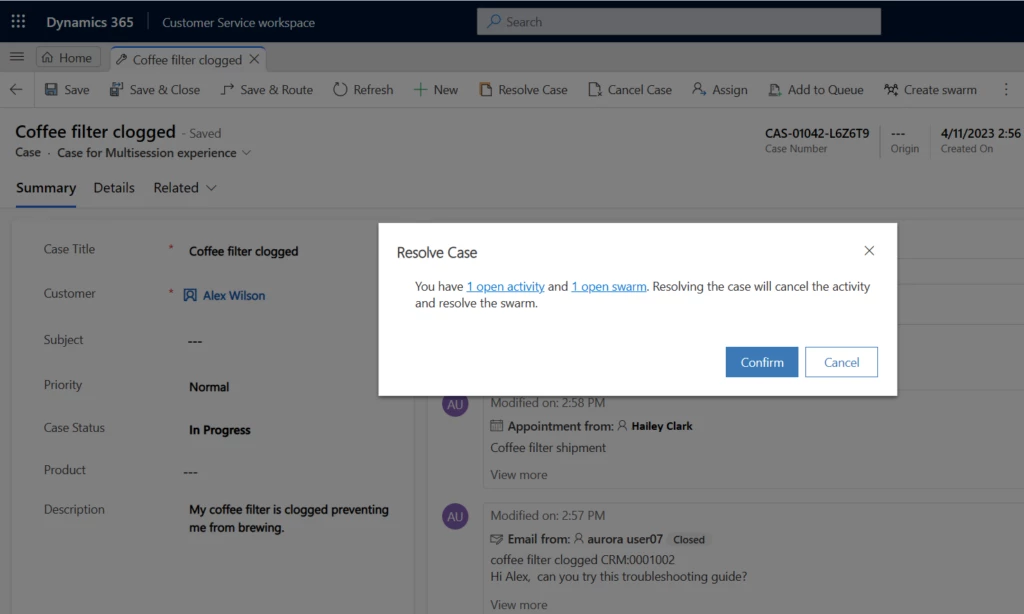Screen dimensions: 1024x614
Task: Select the Create swarm icon
Action: click(x=888, y=89)
